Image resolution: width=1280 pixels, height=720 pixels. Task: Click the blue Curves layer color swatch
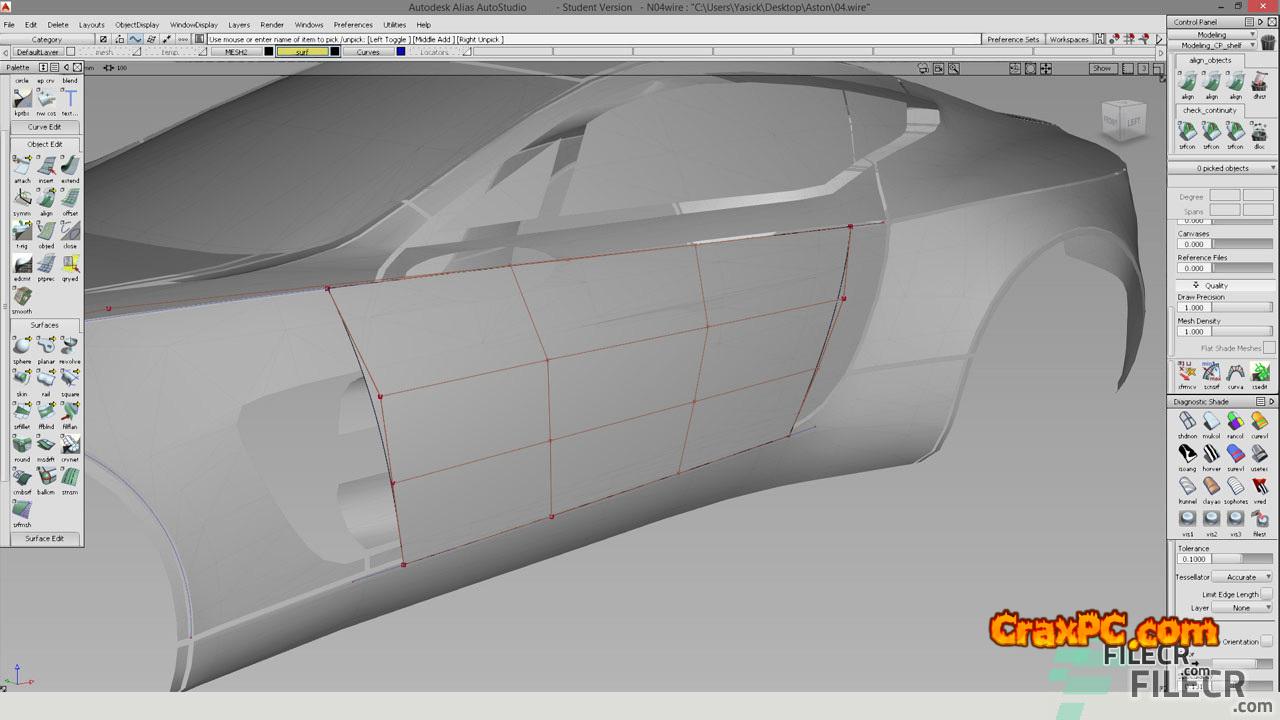[x=401, y=52]
